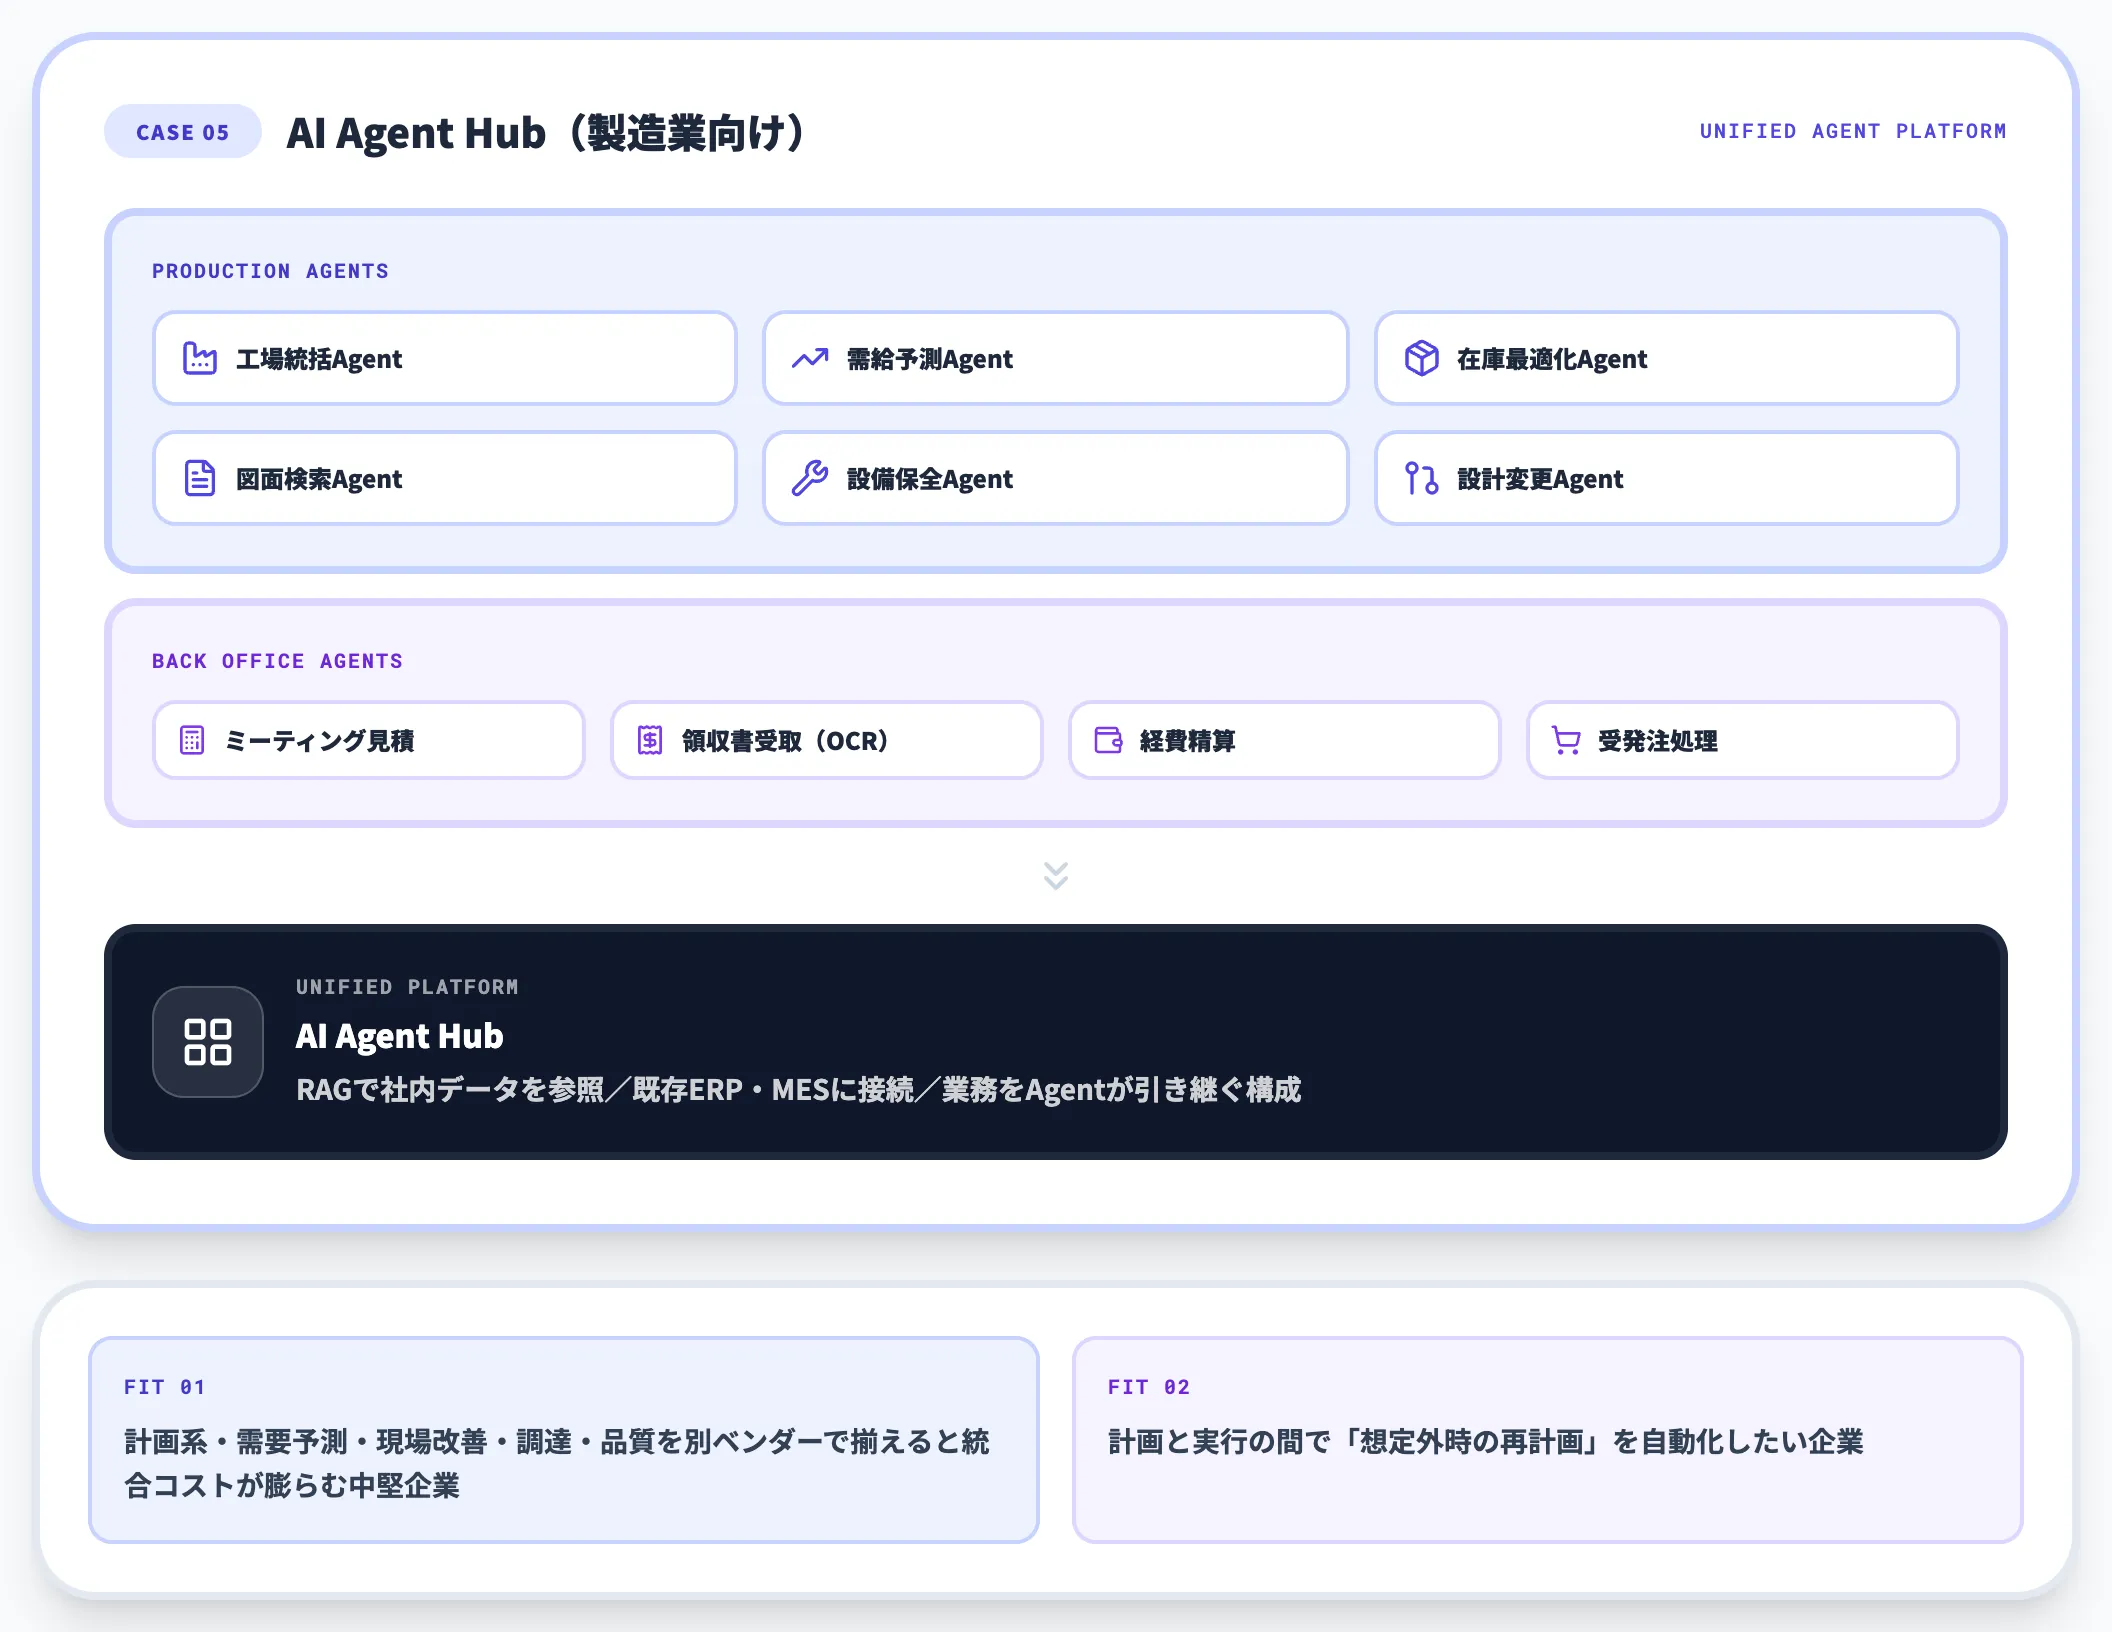
Task: Click the UNIFIED PLATFORM label in dark banner
Action: [x=407, y=987]
